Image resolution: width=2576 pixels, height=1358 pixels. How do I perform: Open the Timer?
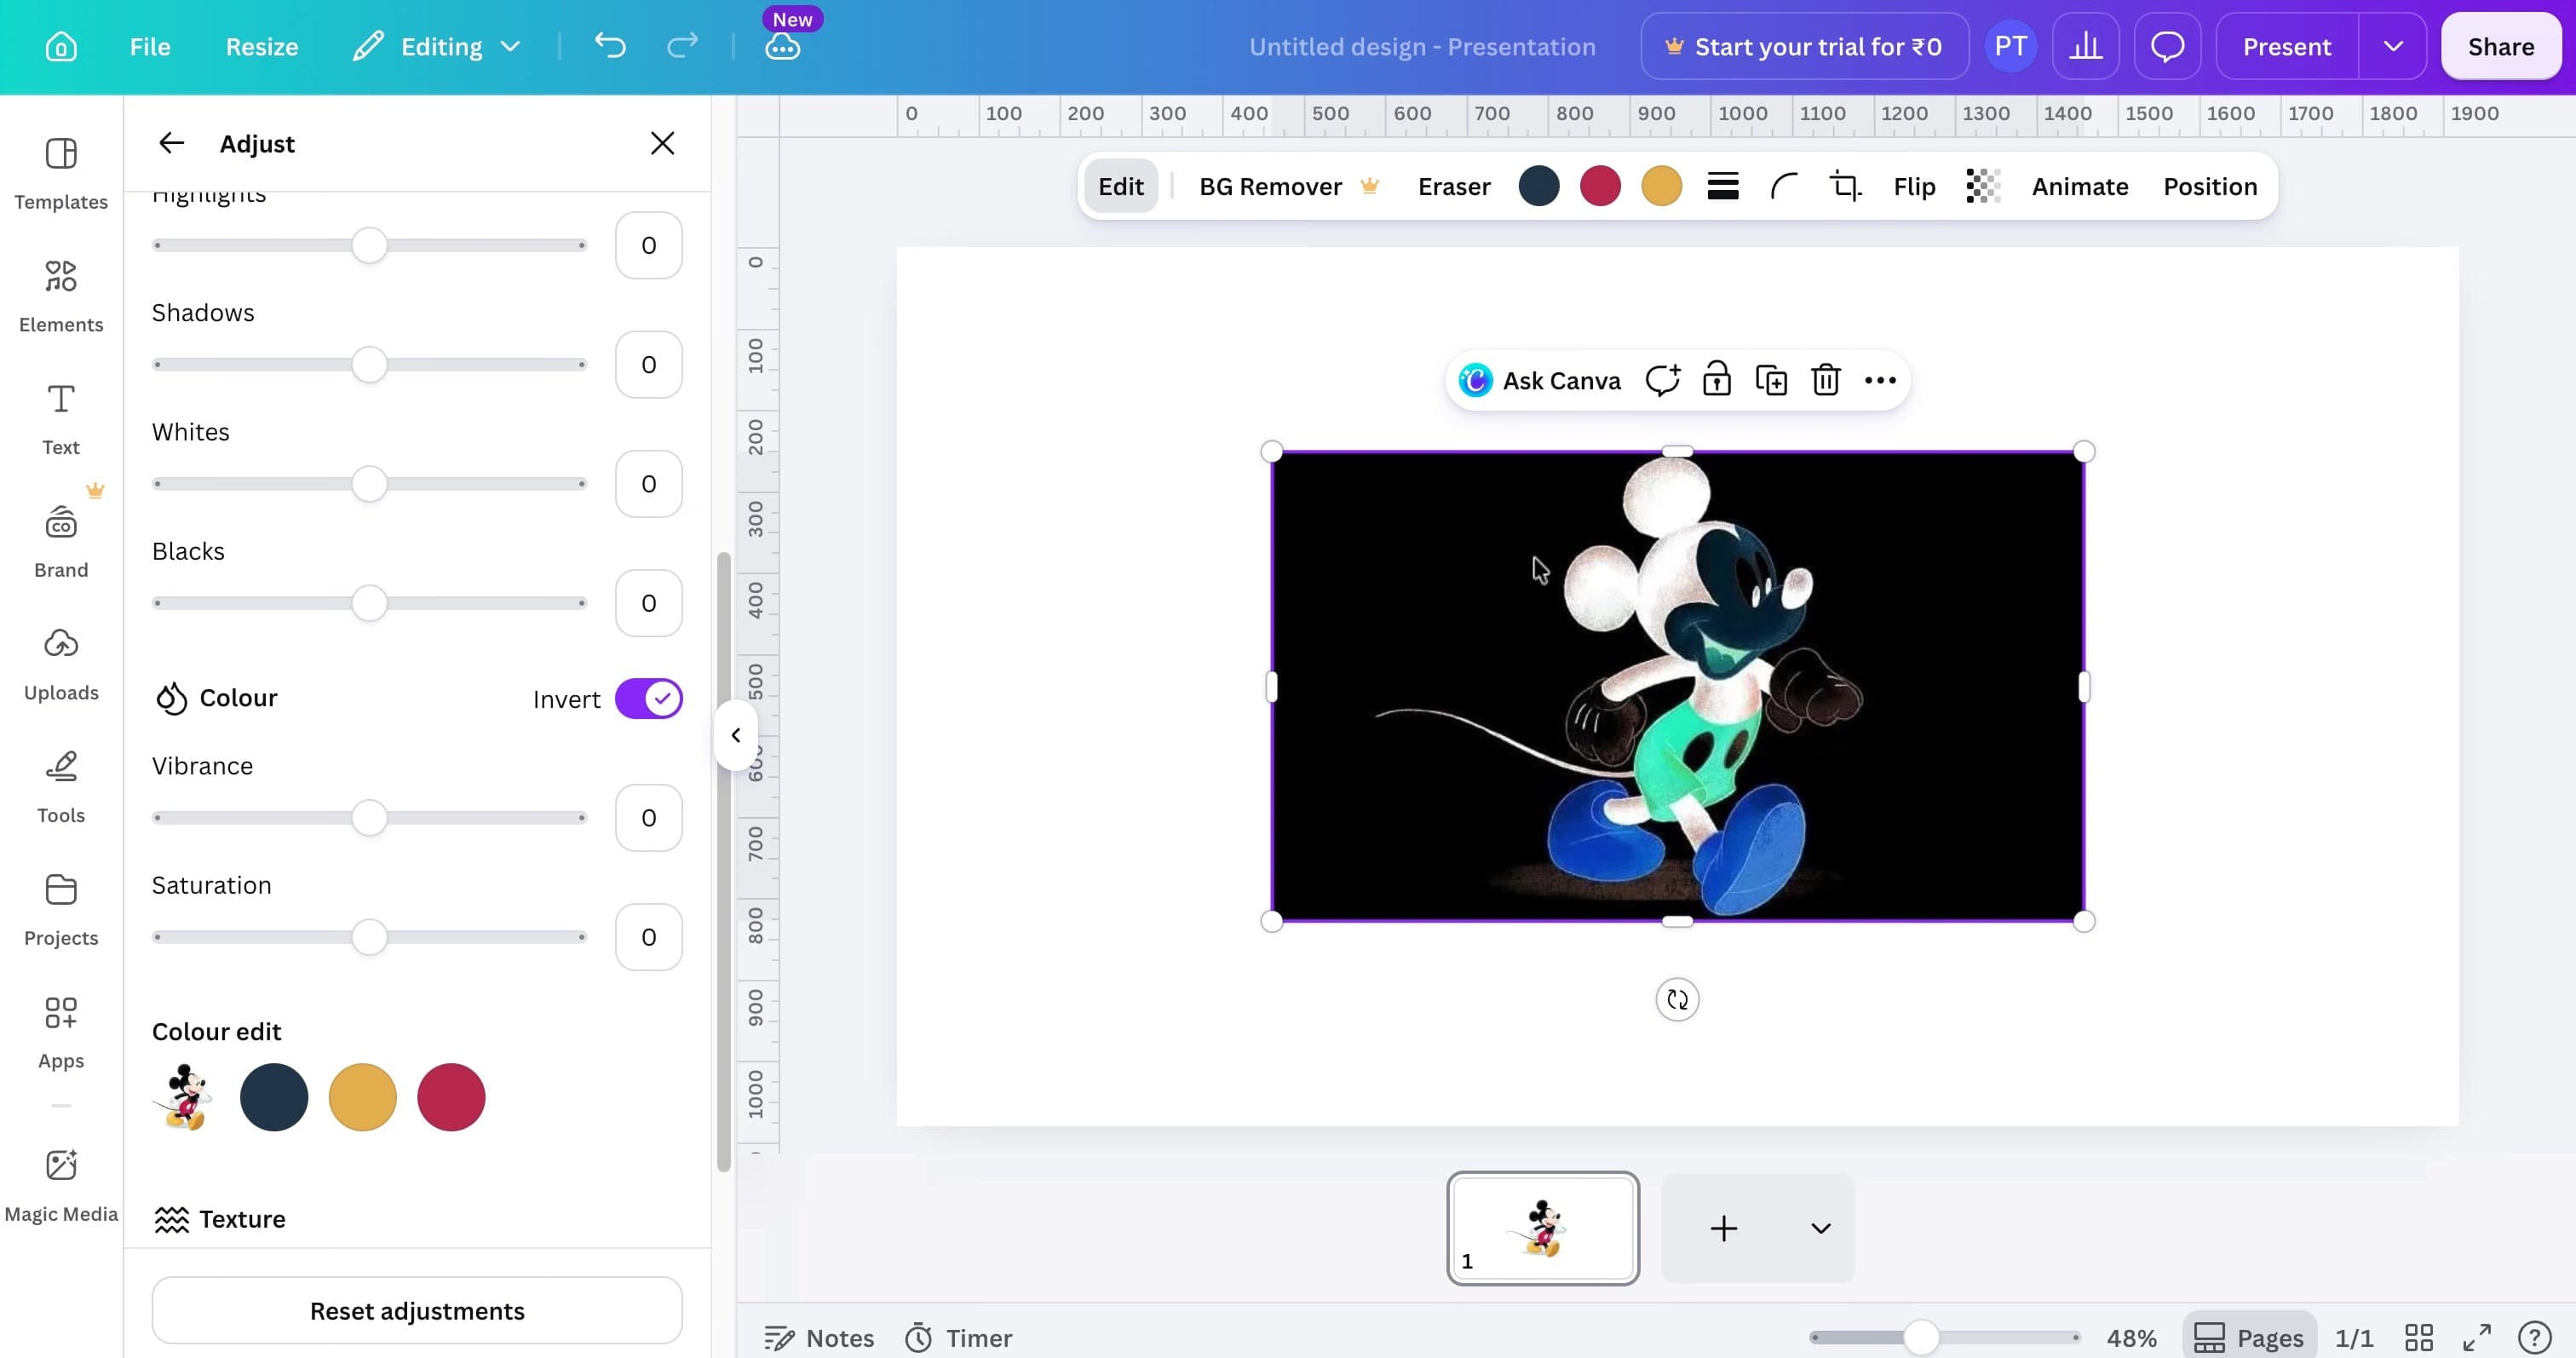click(x=958, y=1337)
